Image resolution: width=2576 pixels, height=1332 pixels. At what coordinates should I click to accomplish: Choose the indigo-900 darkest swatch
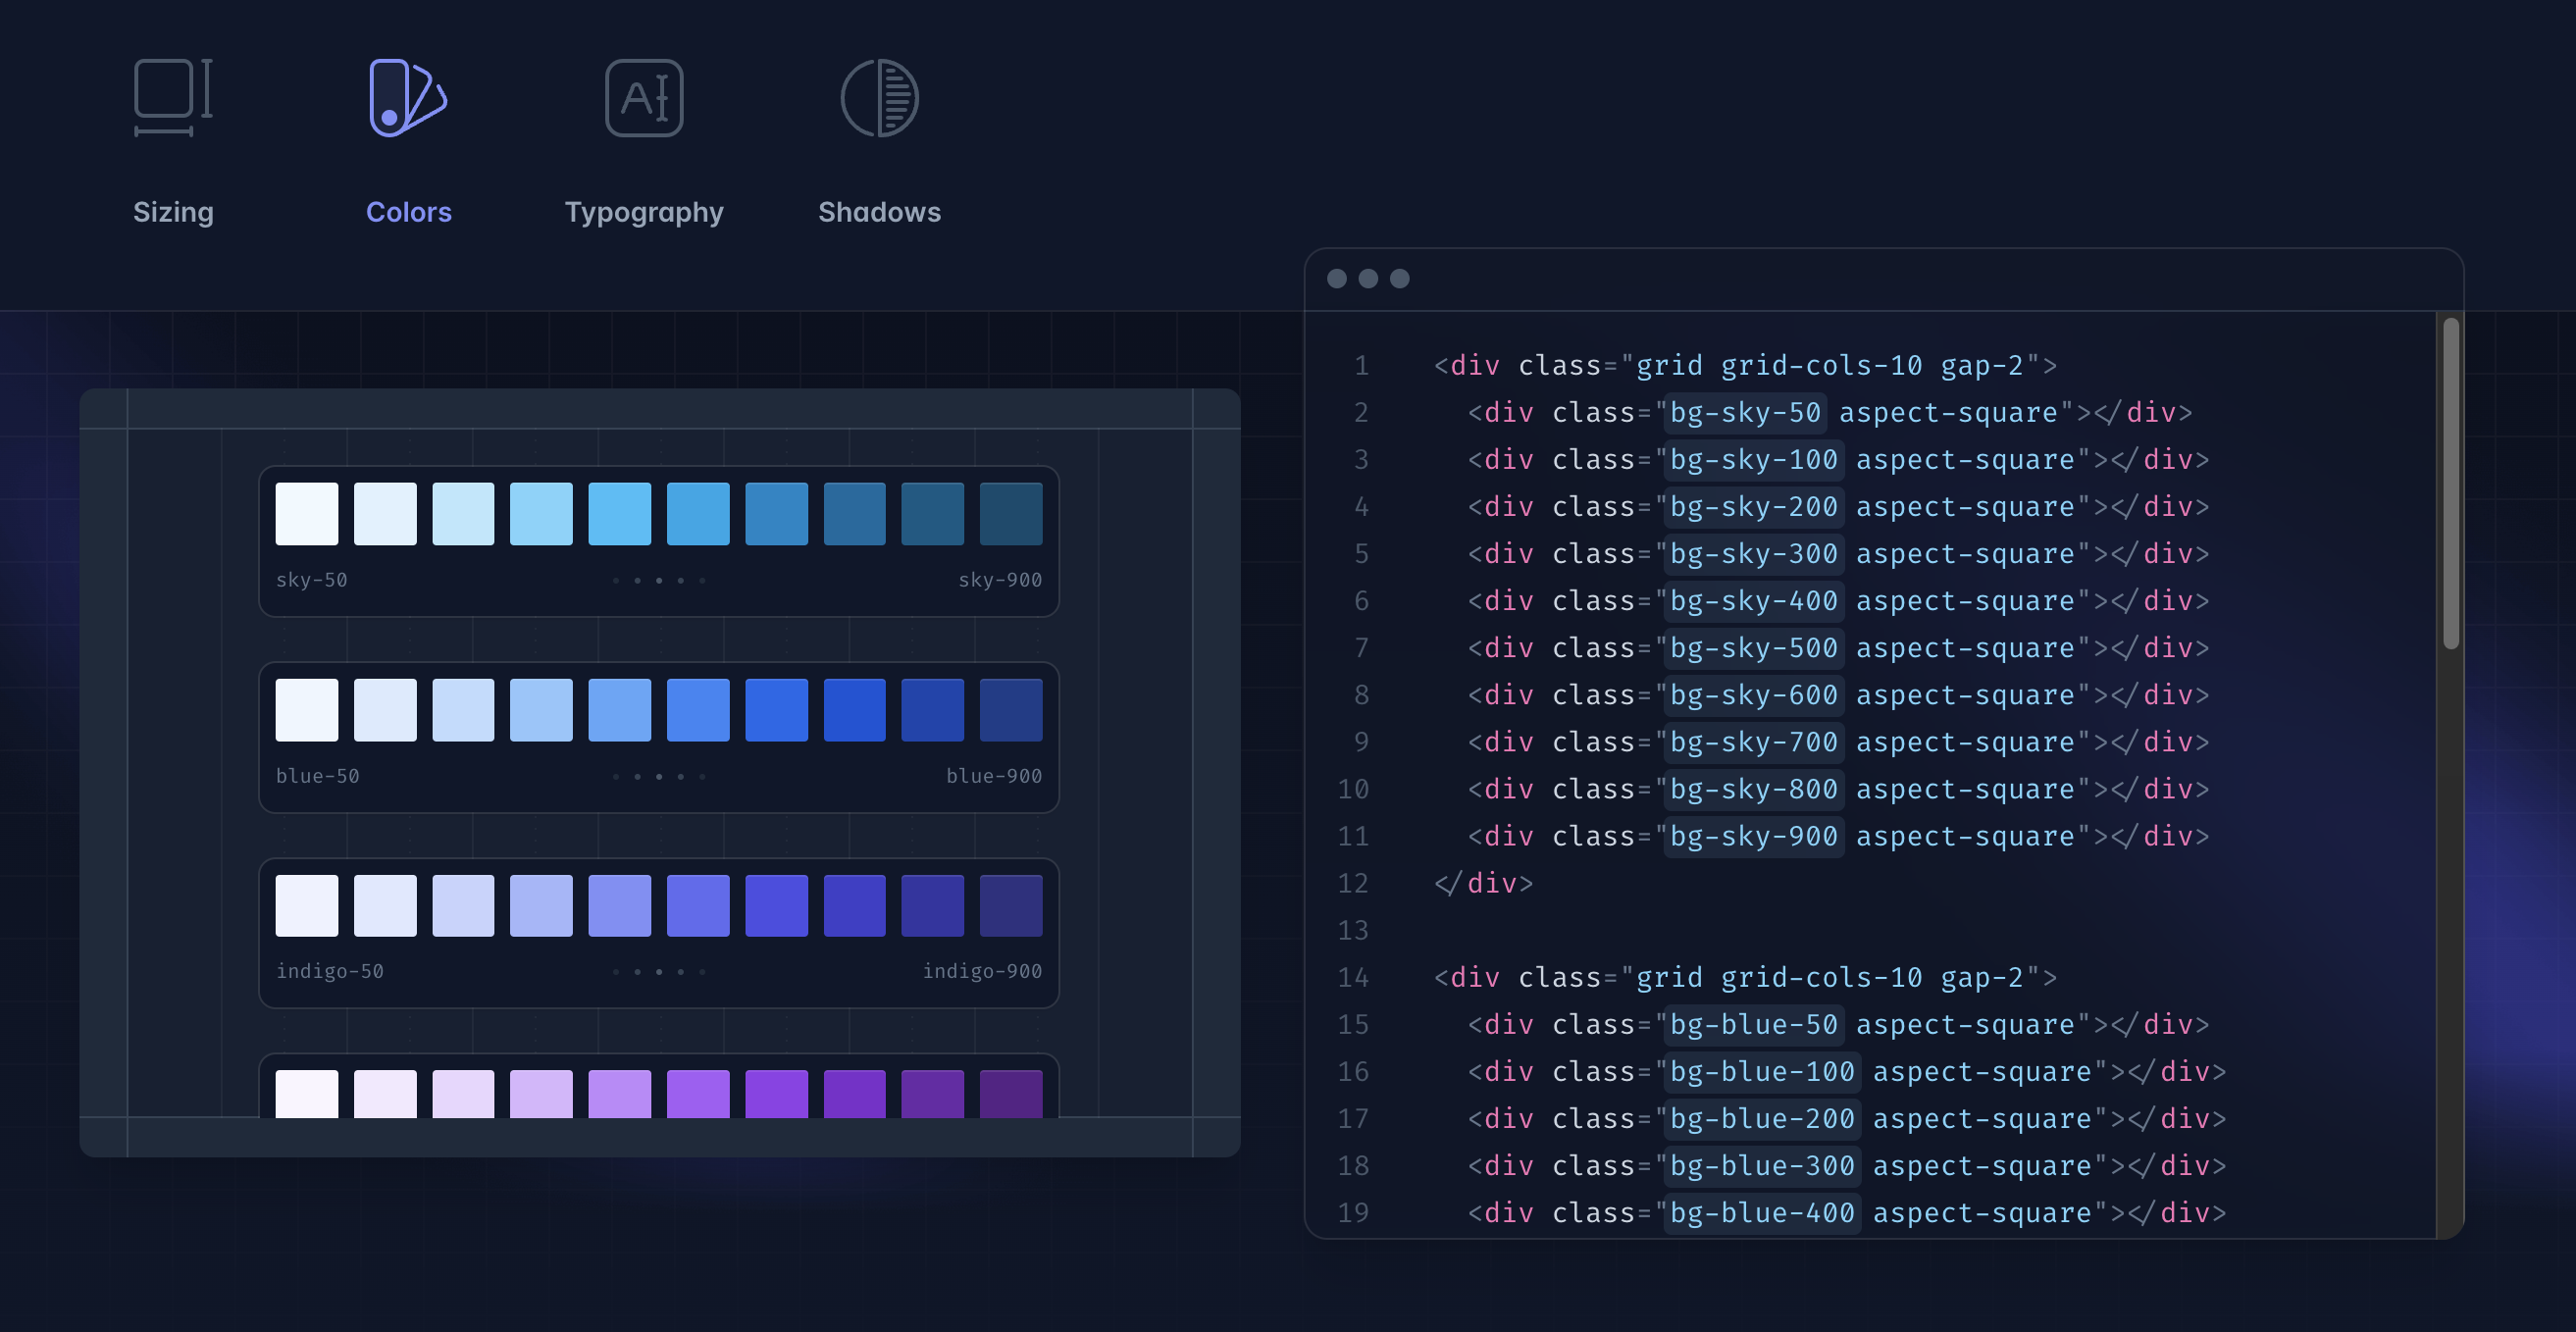[x=1010, y=906]
